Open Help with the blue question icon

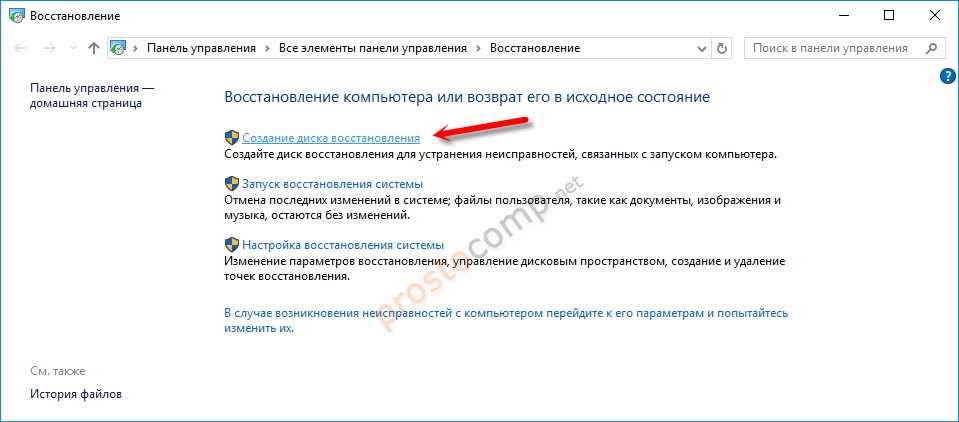click(947, 76)
